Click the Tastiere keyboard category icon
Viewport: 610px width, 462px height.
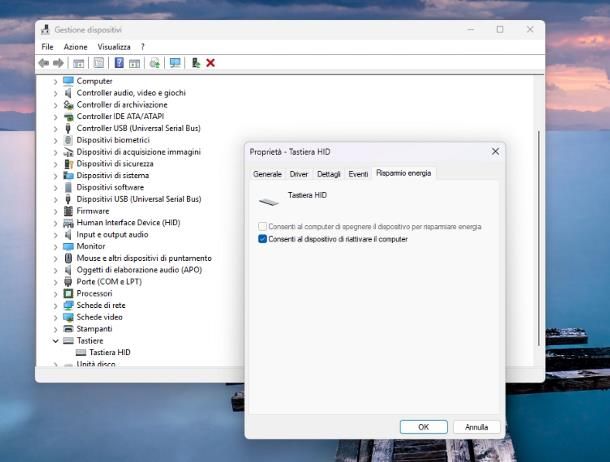(68, 341)
